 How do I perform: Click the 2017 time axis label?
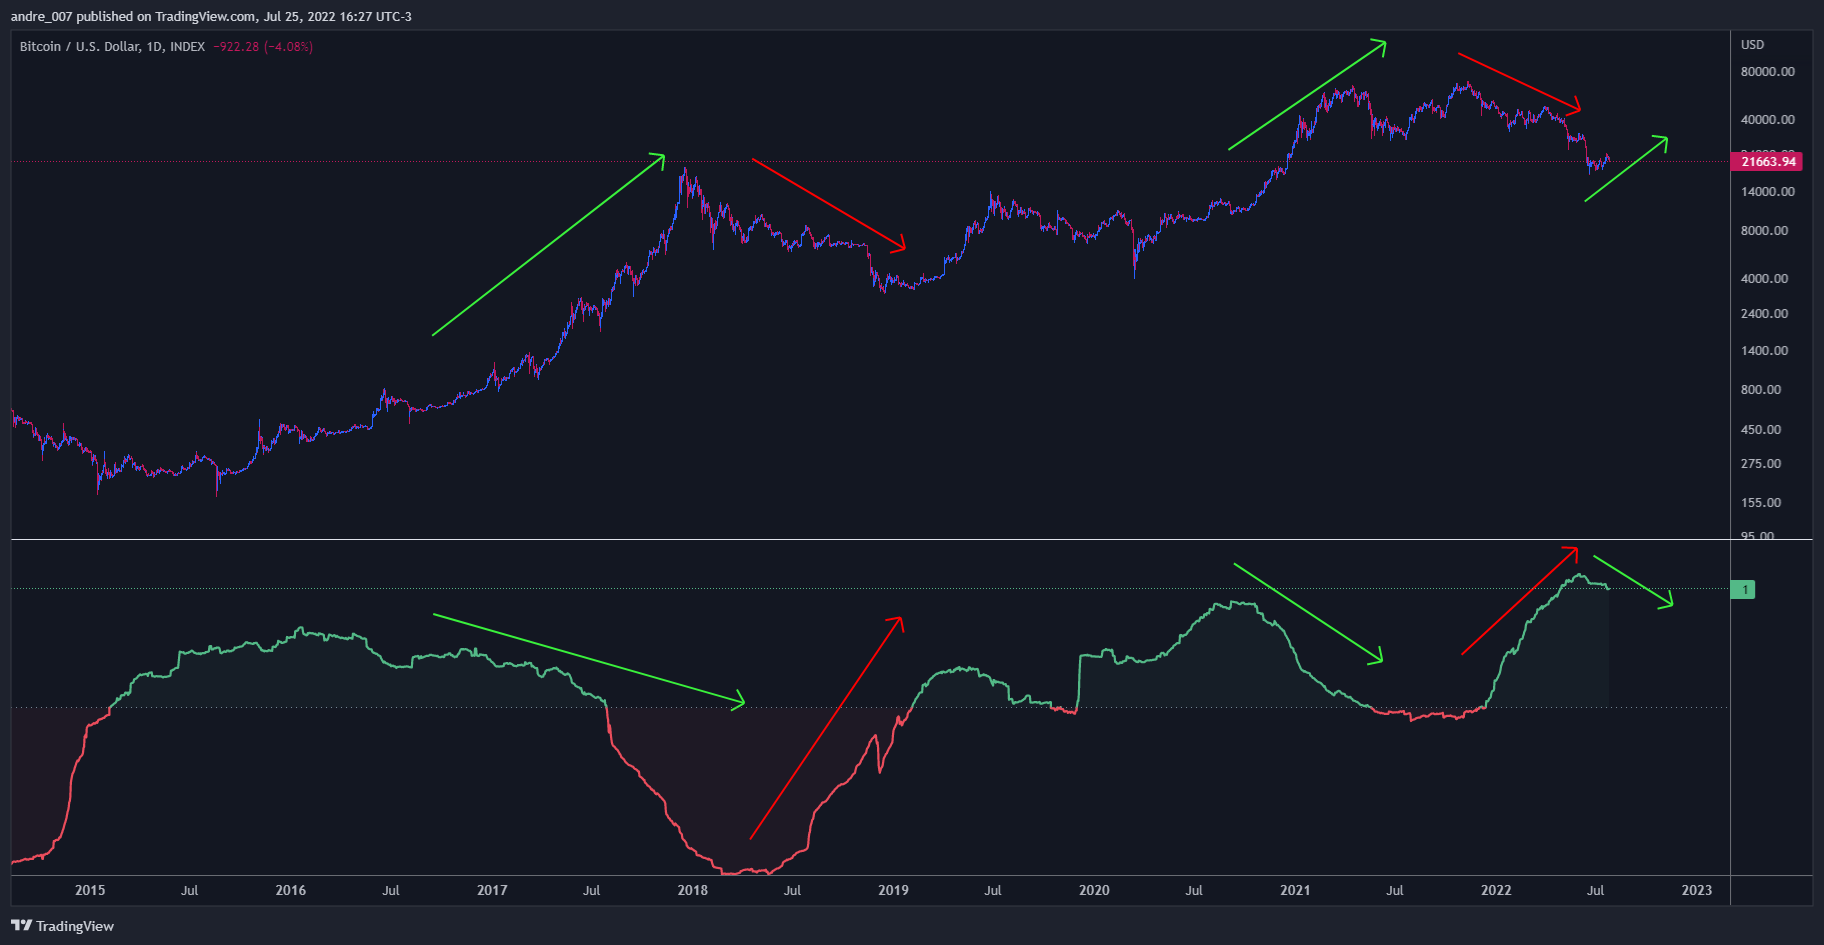pyautogui.click(x=492, y=890)
